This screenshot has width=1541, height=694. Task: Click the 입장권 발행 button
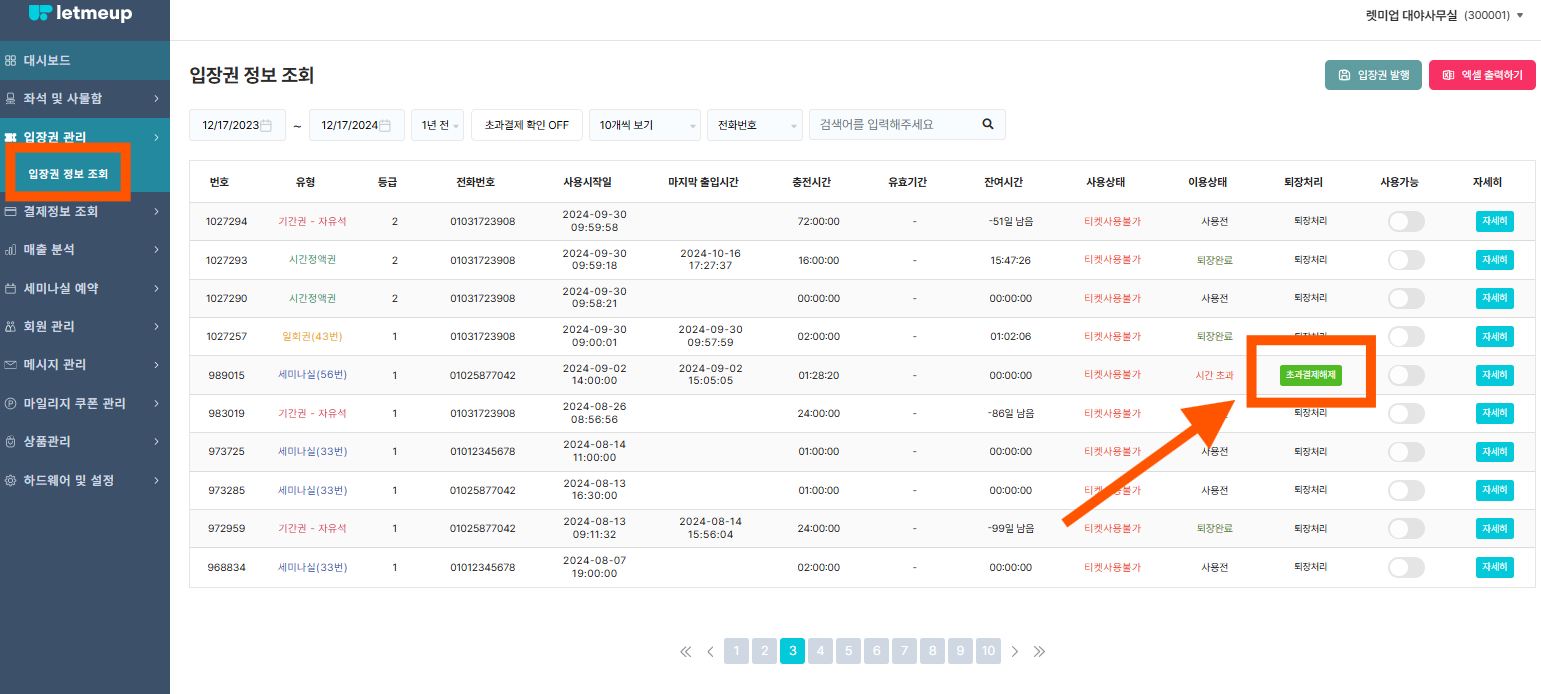[x=1373, y=75]
